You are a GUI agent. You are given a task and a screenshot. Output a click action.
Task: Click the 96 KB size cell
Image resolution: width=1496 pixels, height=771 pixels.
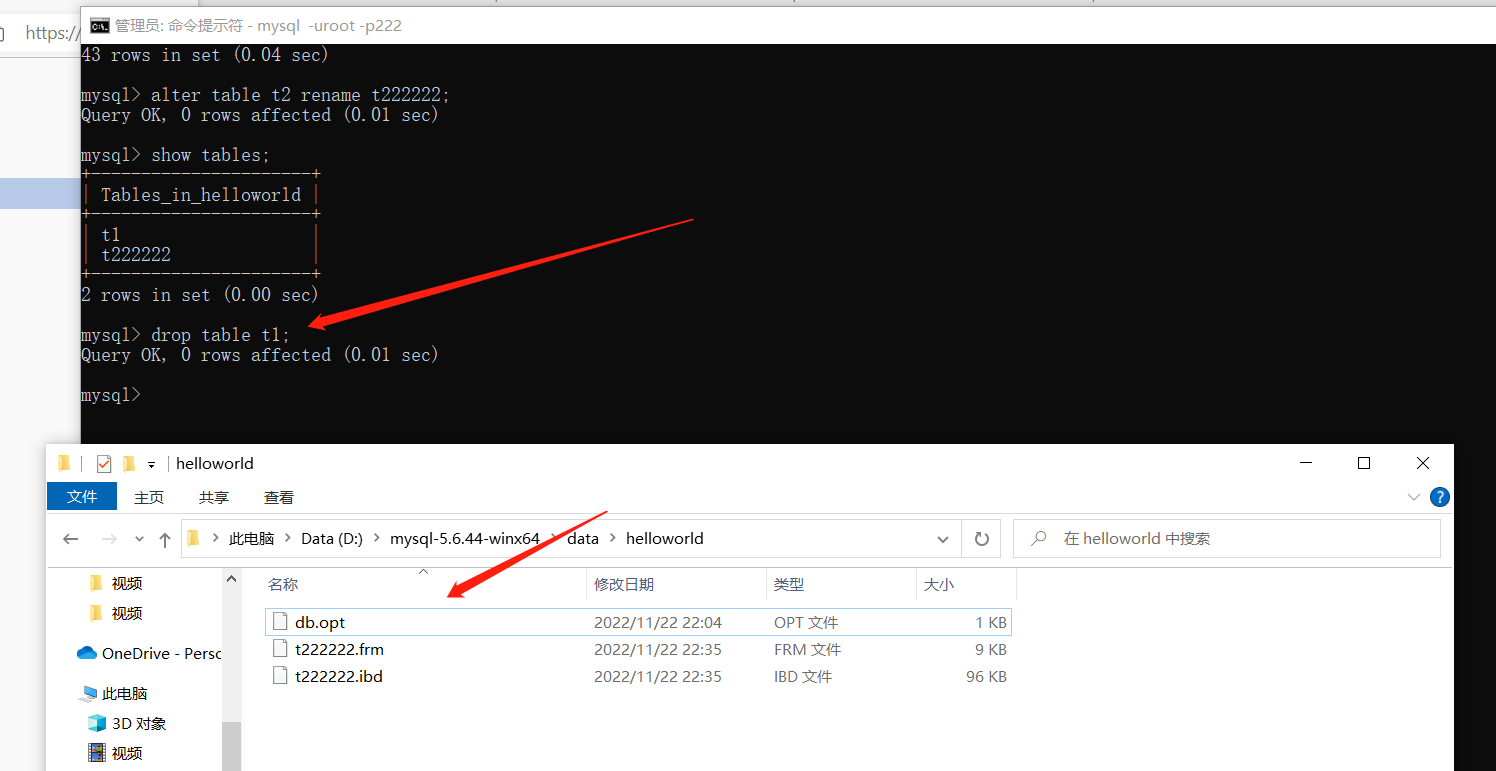986,676
